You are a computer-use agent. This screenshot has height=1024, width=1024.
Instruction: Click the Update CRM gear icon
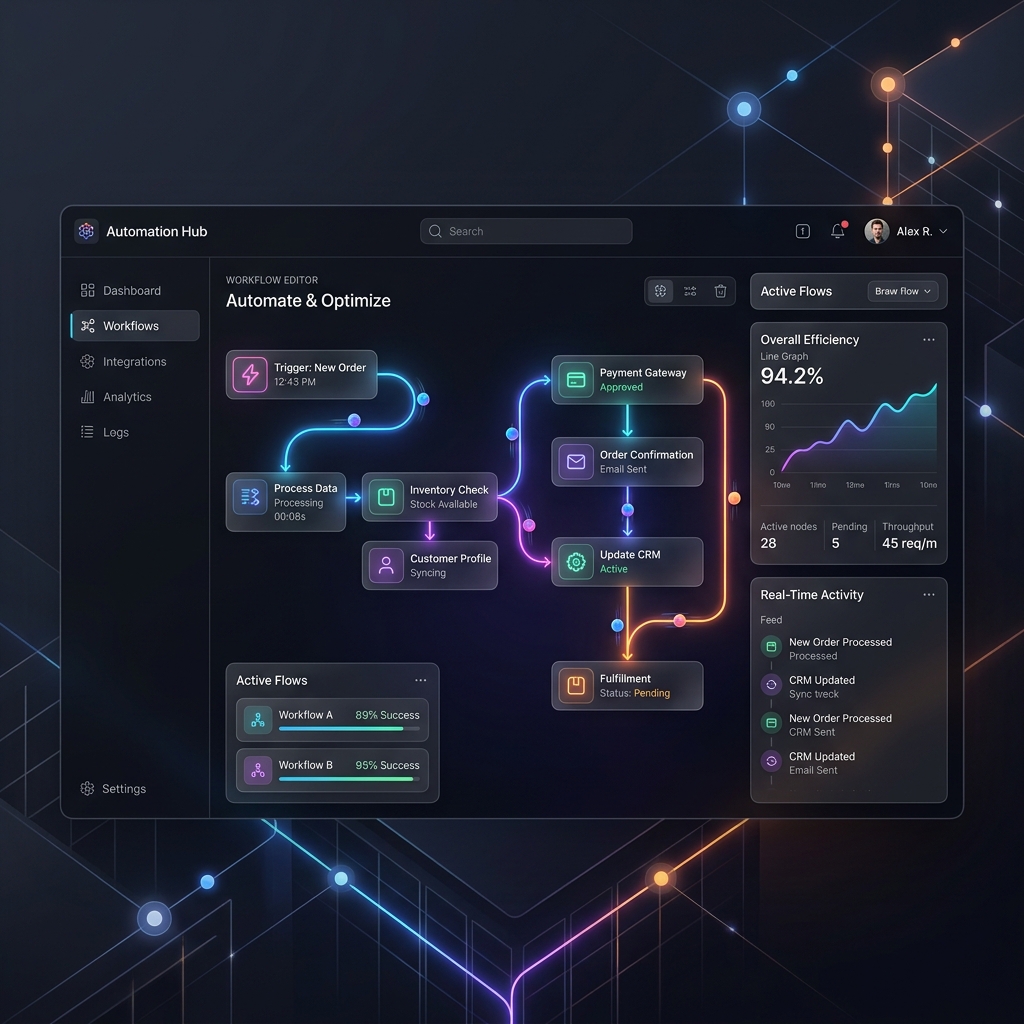[x=576, y=562]
